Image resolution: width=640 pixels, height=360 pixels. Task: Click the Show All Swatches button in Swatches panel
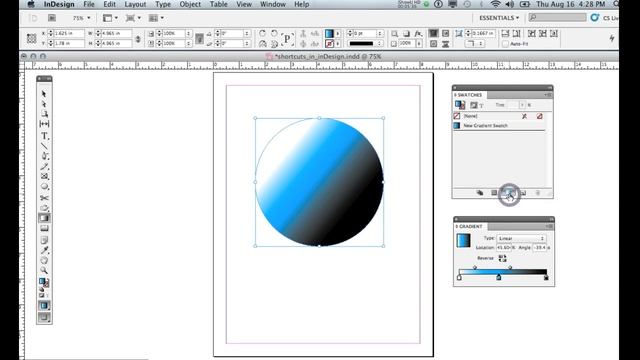pos(480,193)
